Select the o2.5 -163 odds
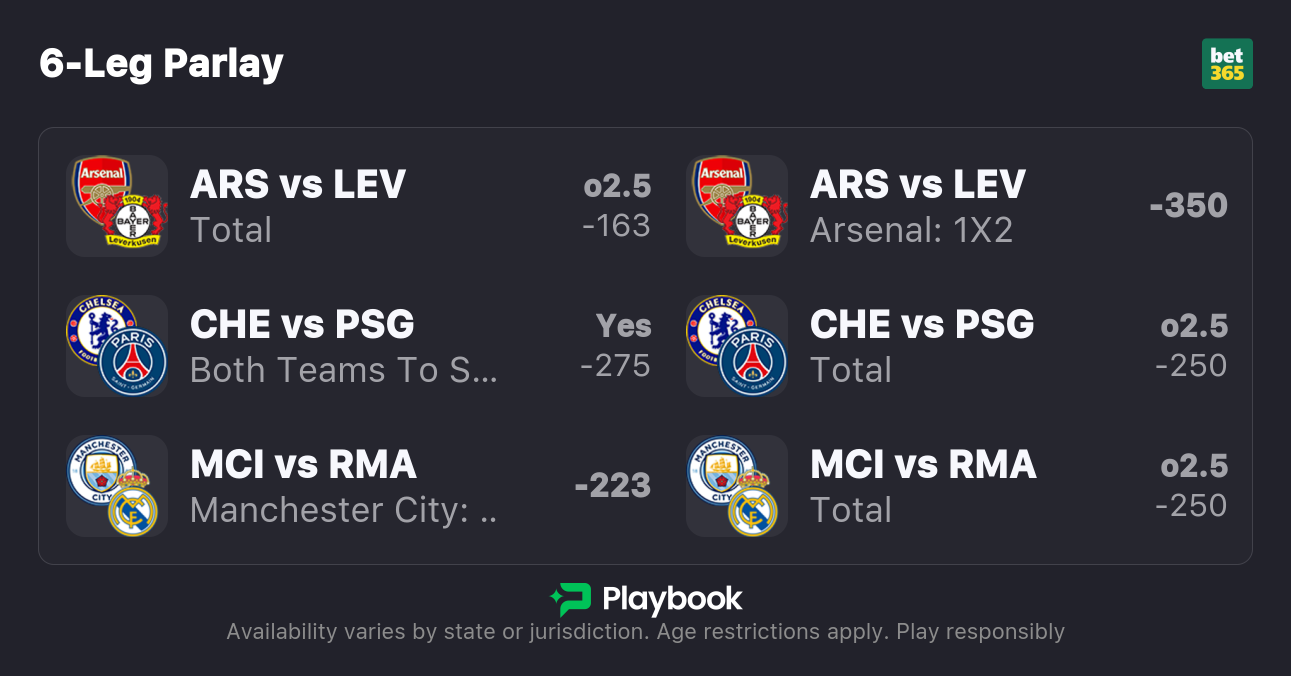Screen dimensions: 1291x676 [616, 206]
